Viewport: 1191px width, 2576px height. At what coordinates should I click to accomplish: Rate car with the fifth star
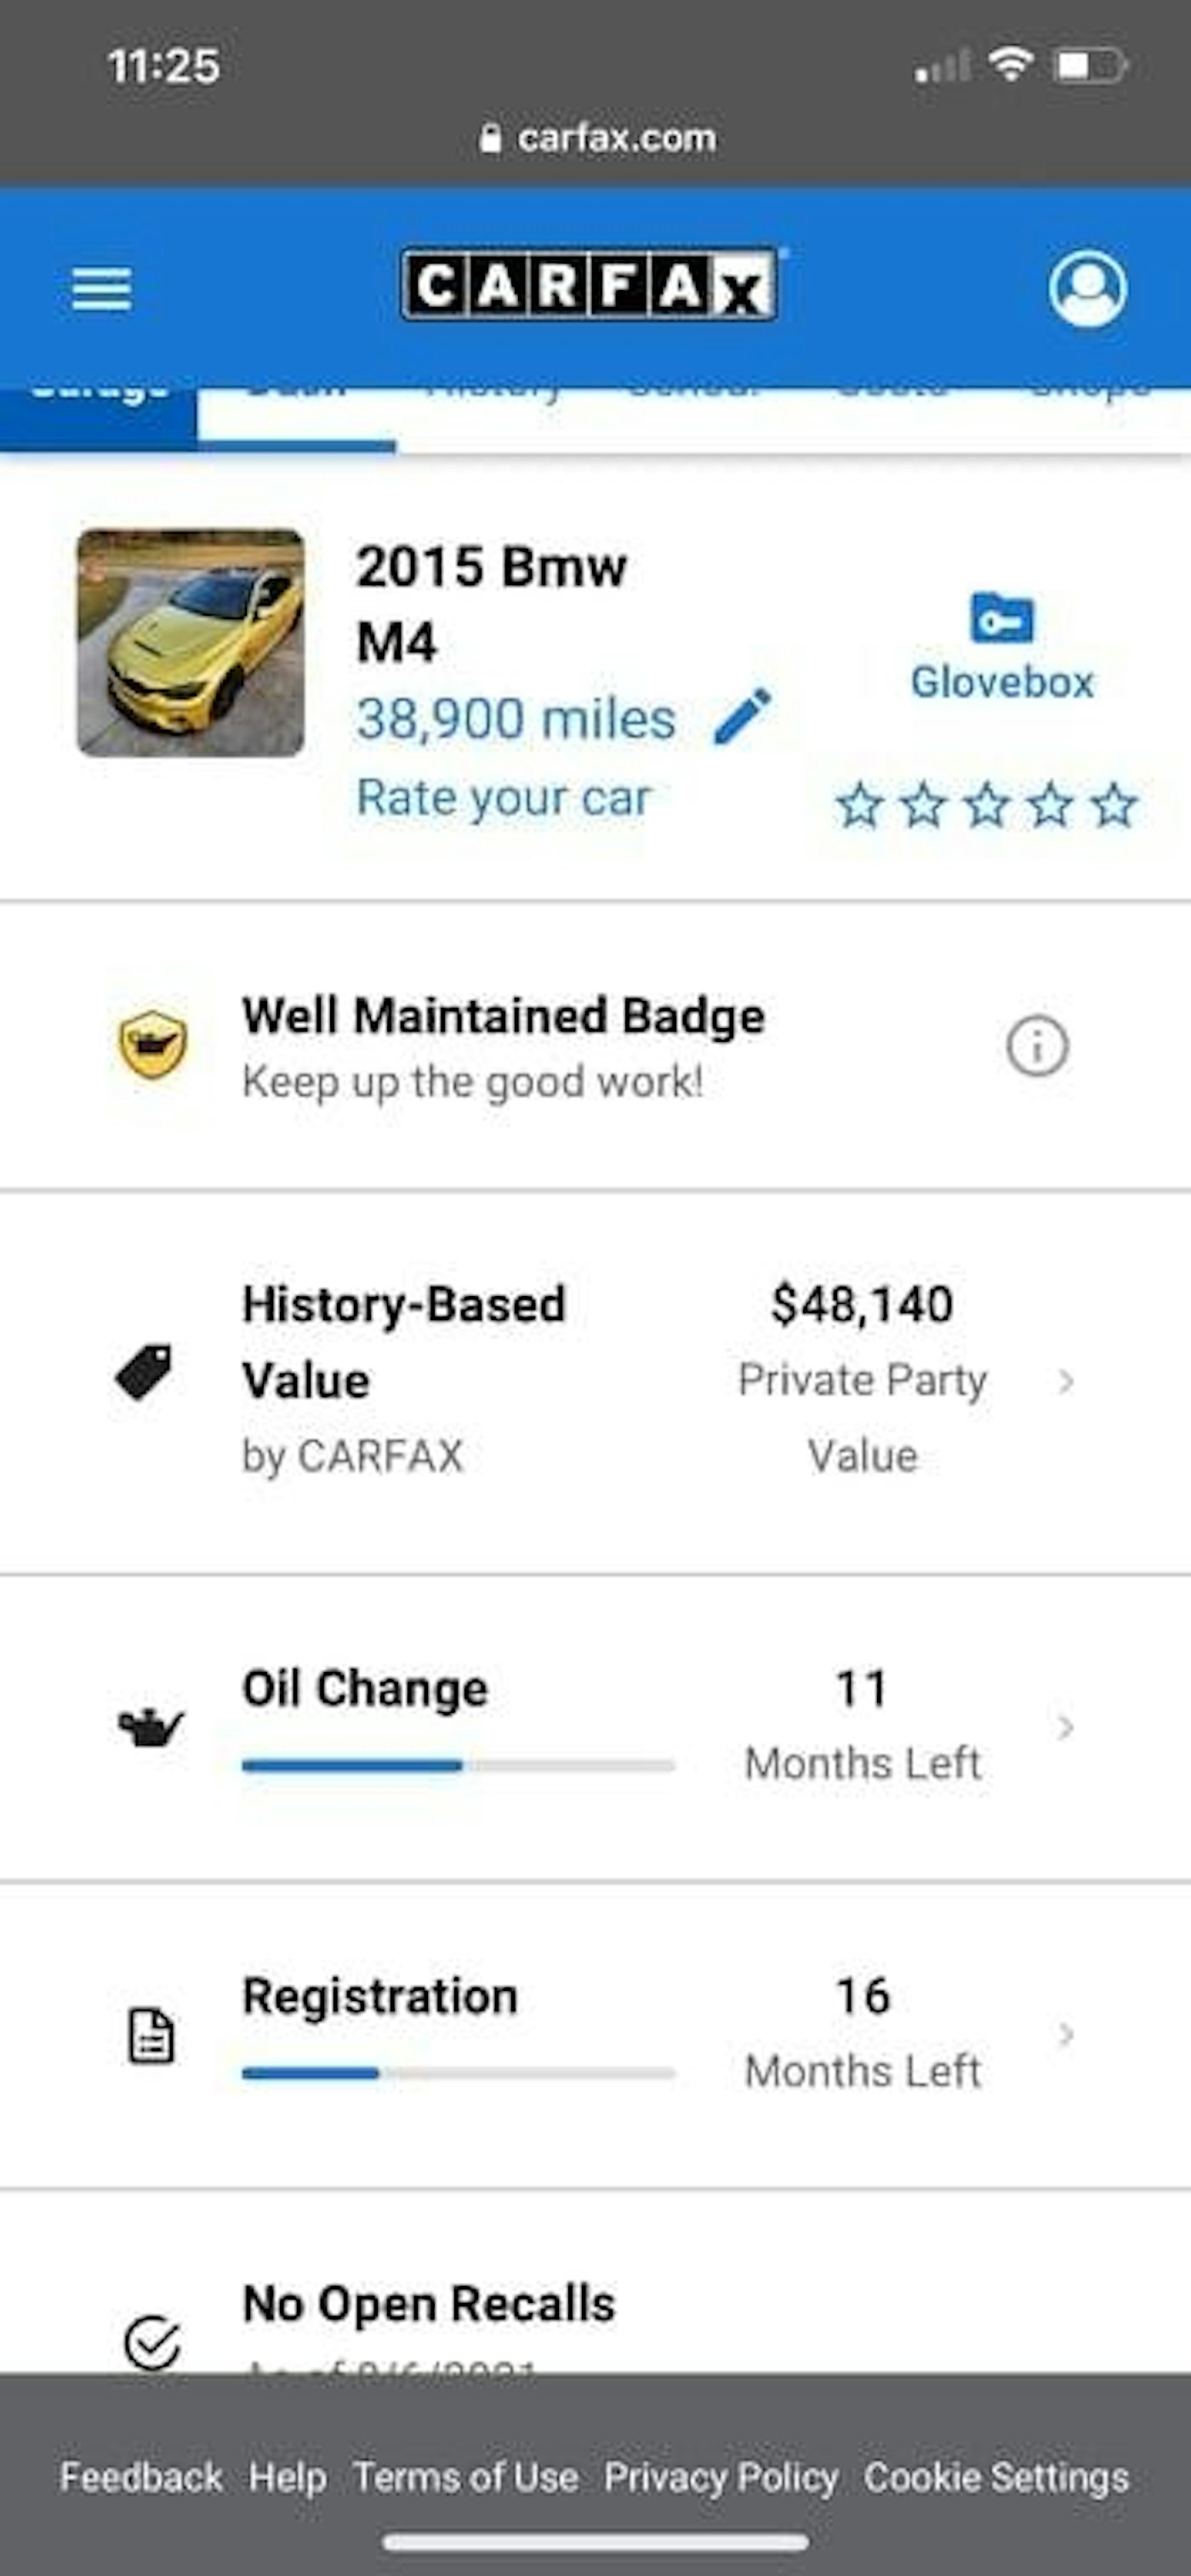point(1114,806)
